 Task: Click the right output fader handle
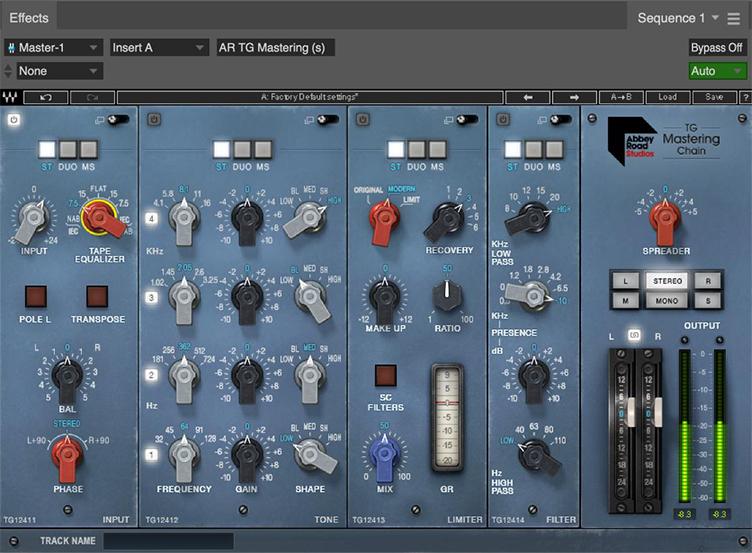(658, 412)
